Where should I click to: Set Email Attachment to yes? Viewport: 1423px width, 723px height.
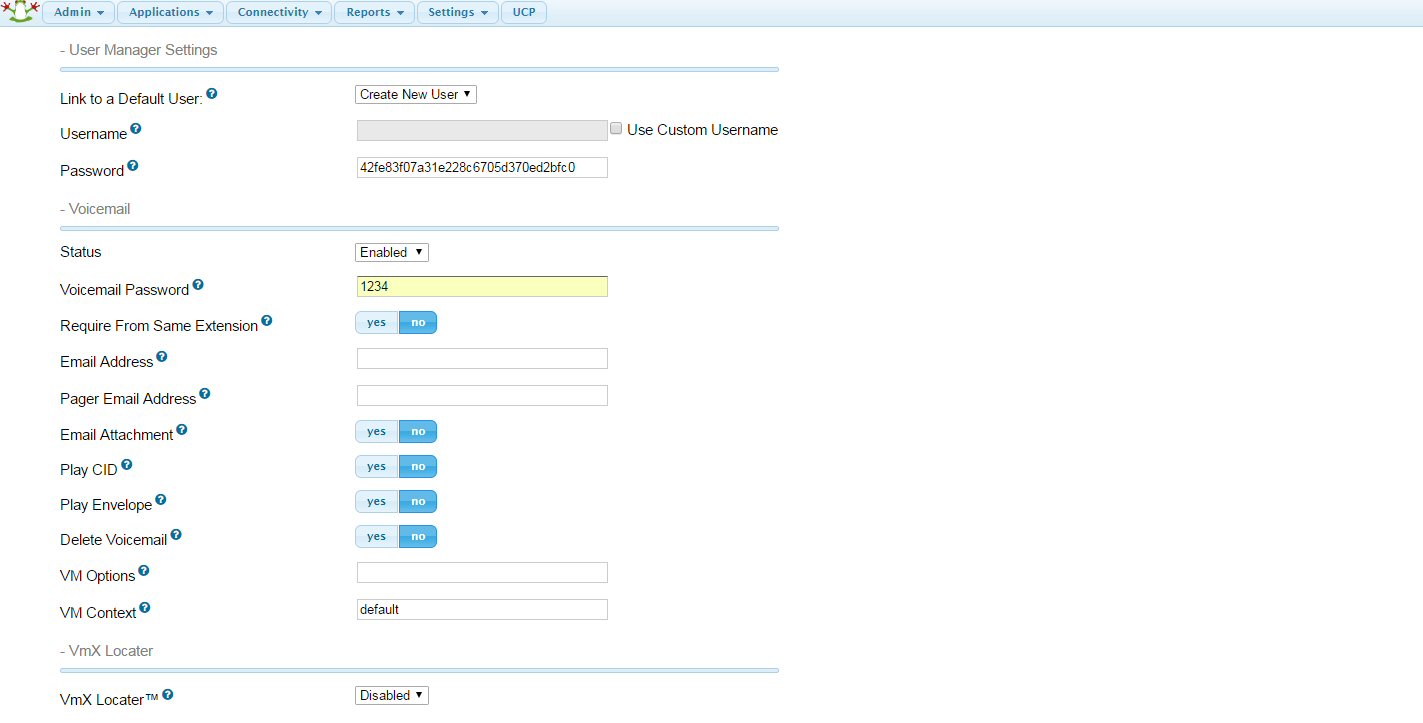point(376,431)
